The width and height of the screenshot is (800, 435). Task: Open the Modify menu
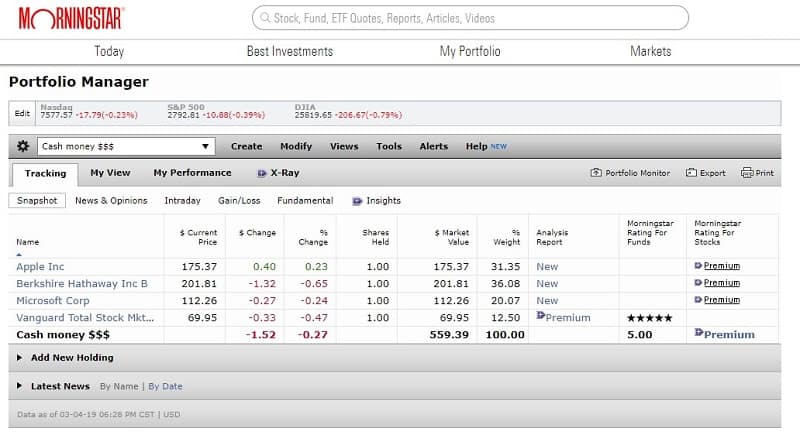(296, 146)
